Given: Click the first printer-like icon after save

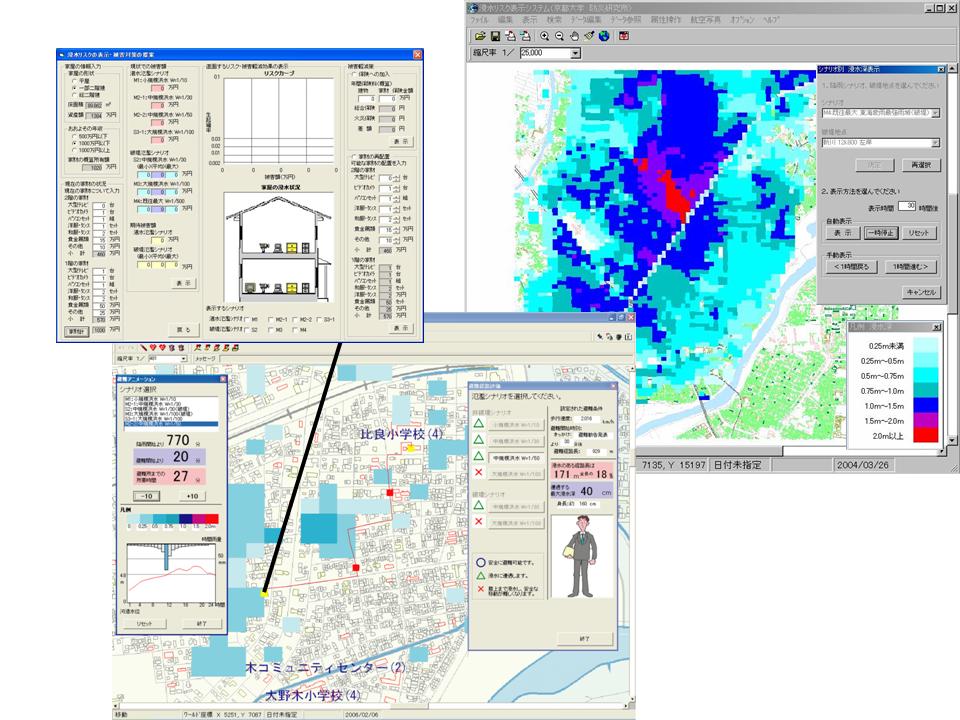Looking at the screenshot, I should (x=511, y=36).
